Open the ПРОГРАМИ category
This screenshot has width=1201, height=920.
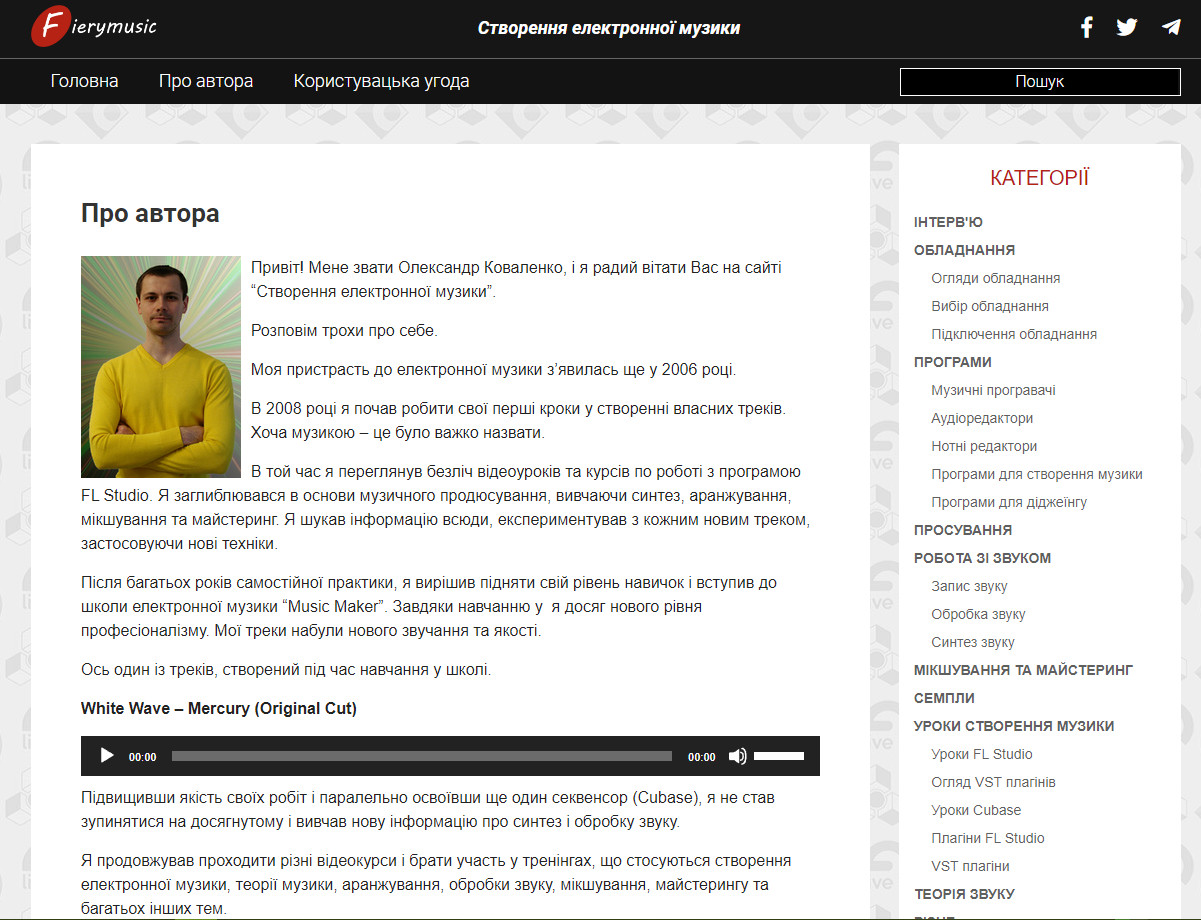click(x=953, y=362)
